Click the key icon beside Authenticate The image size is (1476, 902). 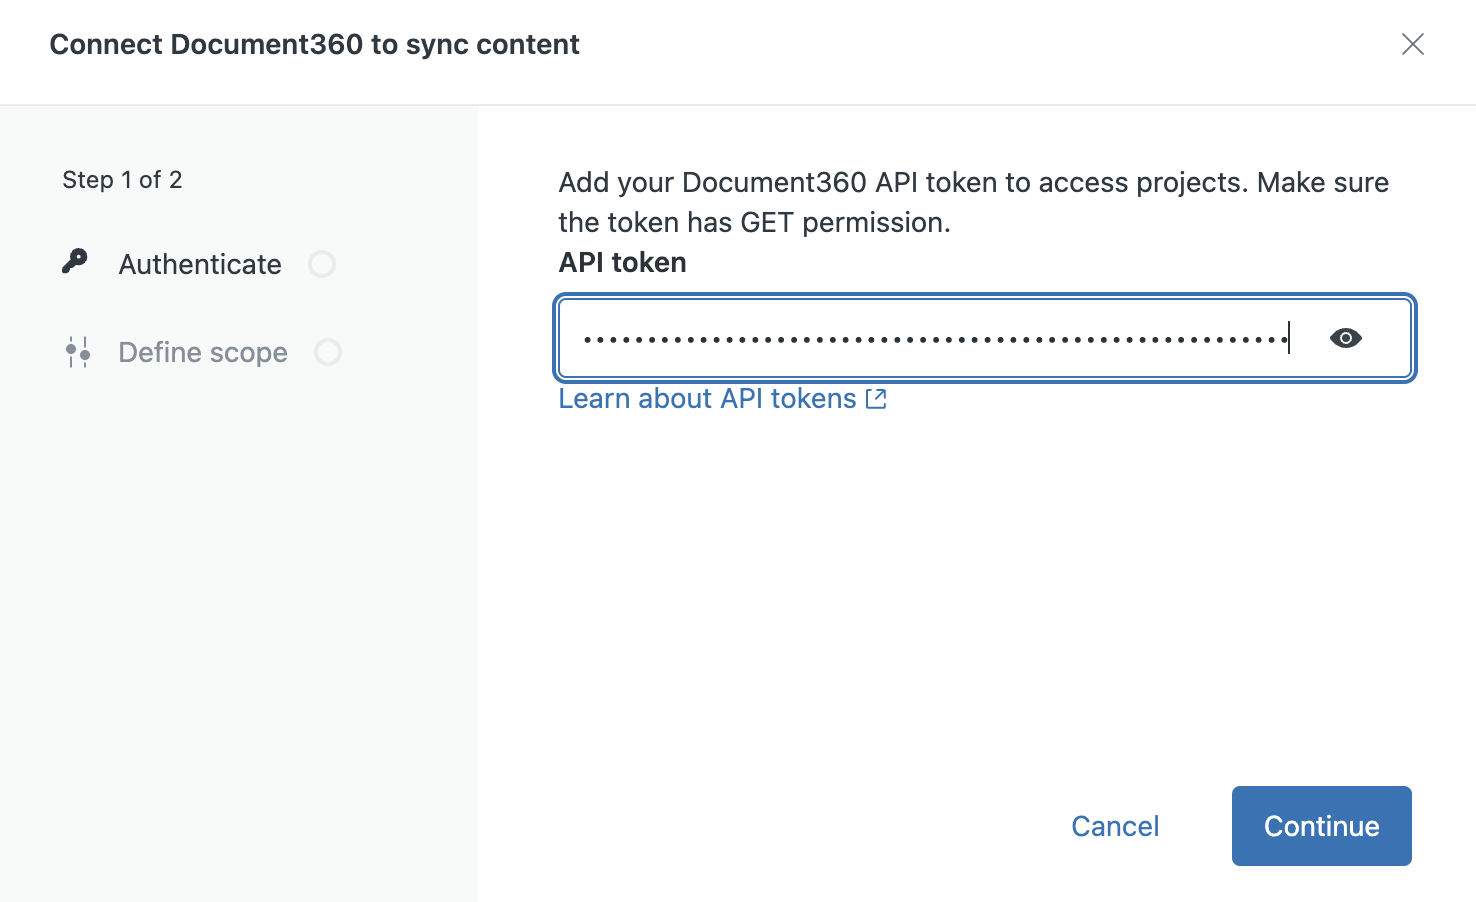point(75,262)
